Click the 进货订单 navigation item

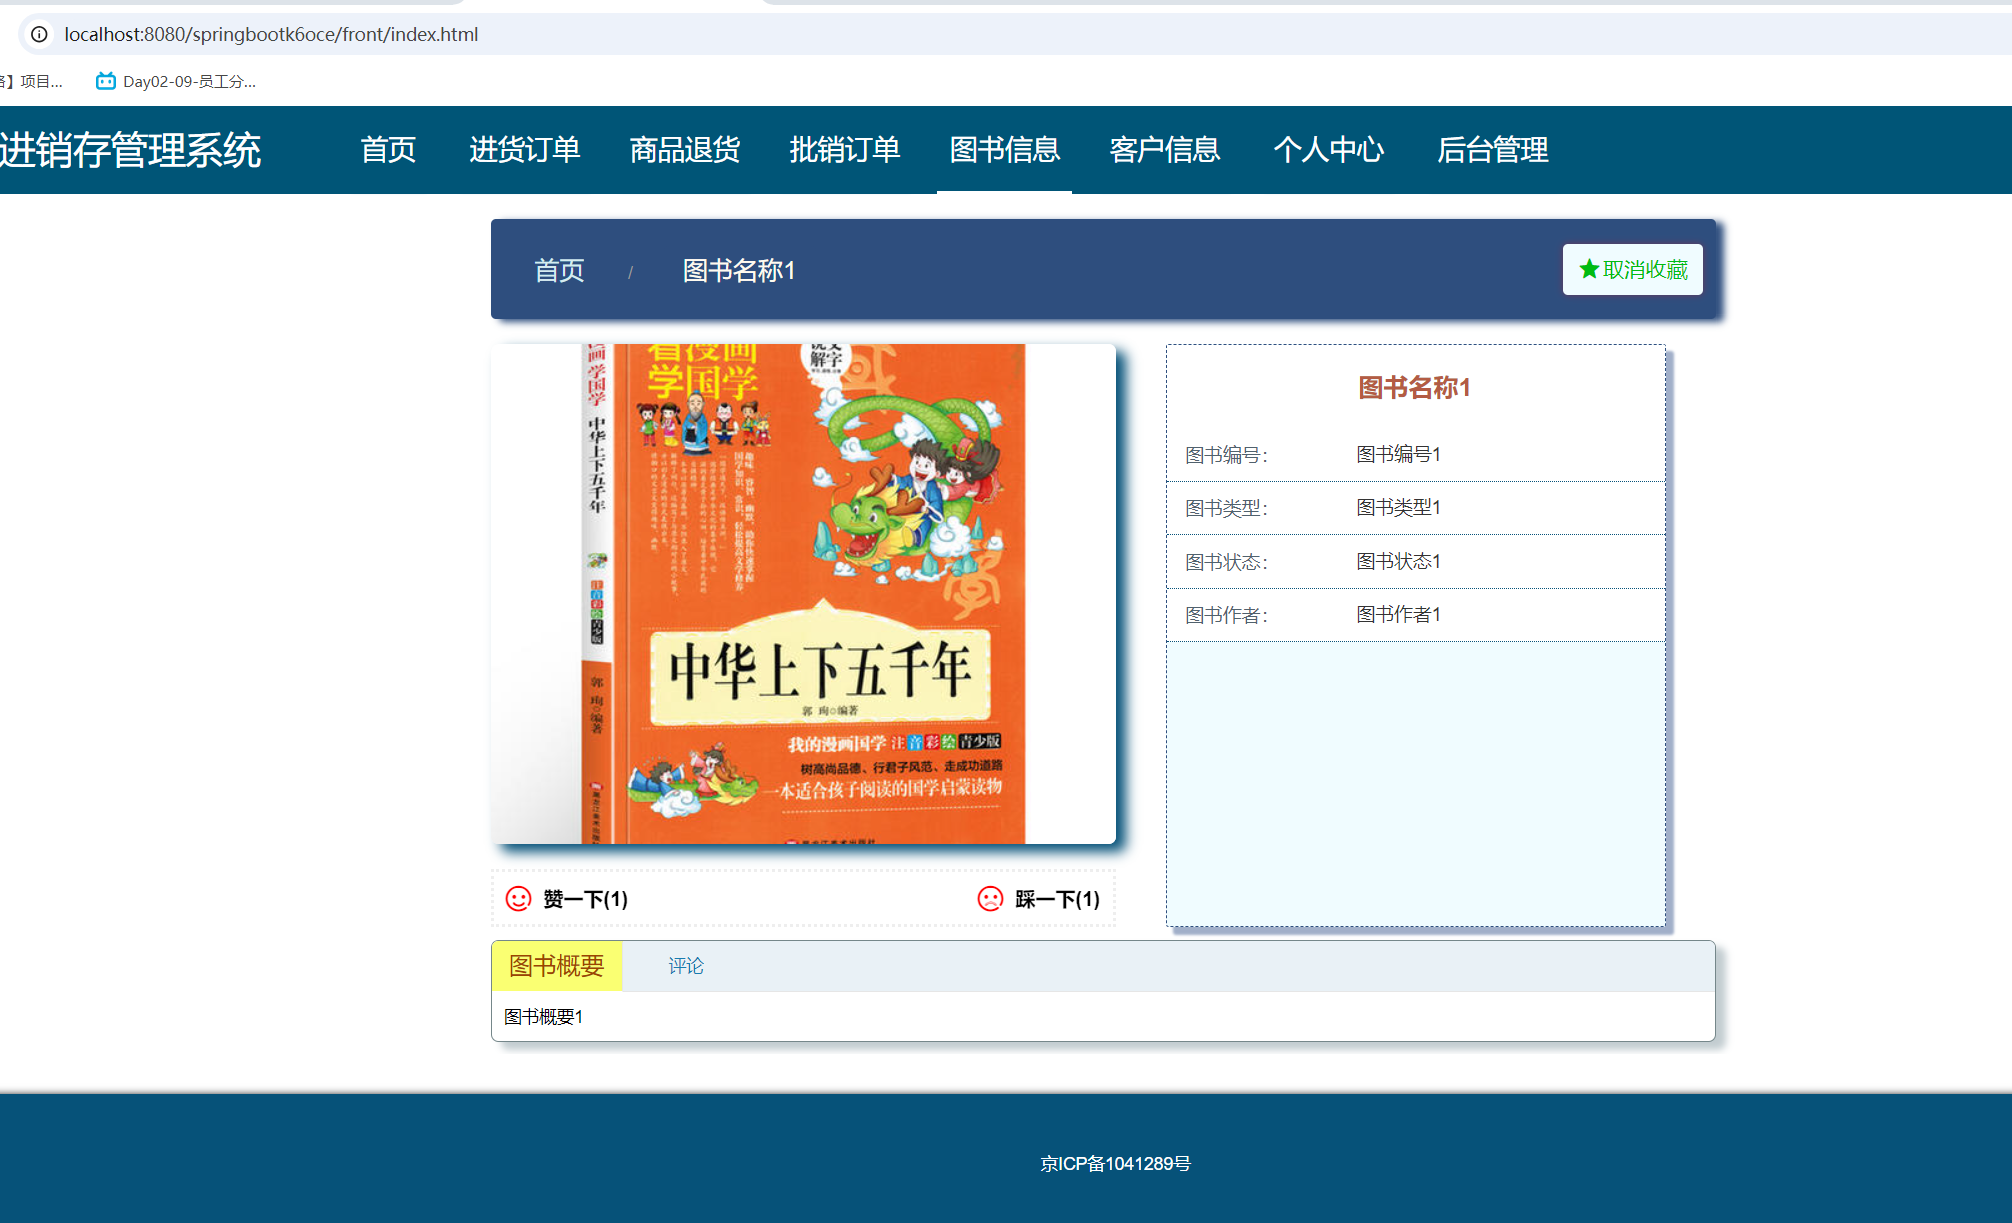coord(525,150)
